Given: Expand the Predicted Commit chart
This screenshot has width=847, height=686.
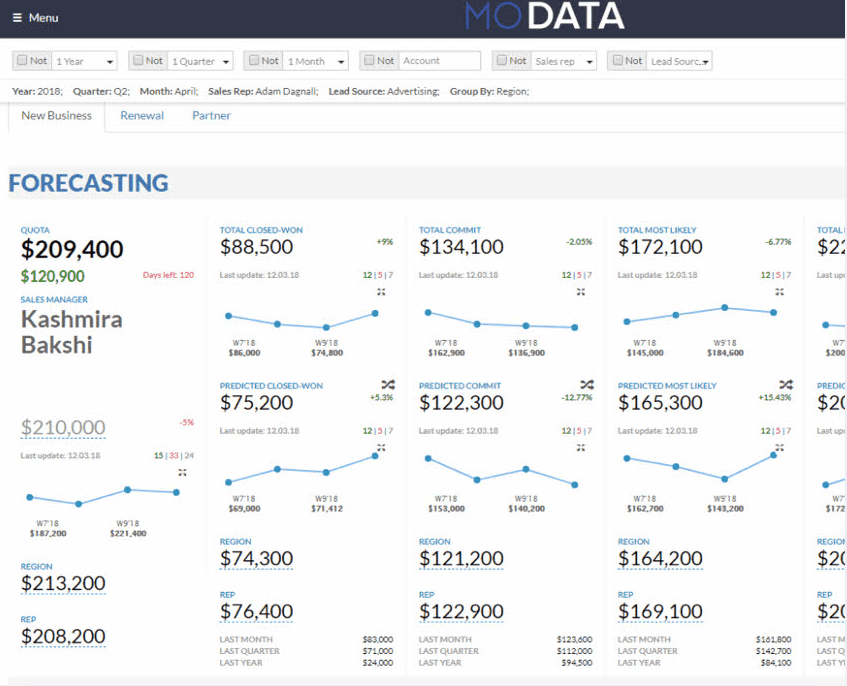Looking at the screenshot, I should 581,448.
